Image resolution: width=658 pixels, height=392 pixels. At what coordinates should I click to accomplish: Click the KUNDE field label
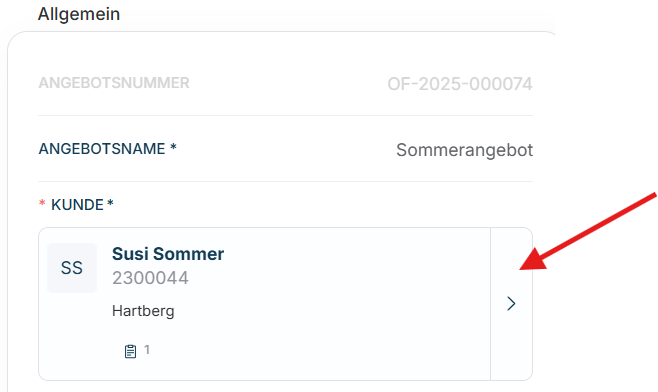[77, 205]
